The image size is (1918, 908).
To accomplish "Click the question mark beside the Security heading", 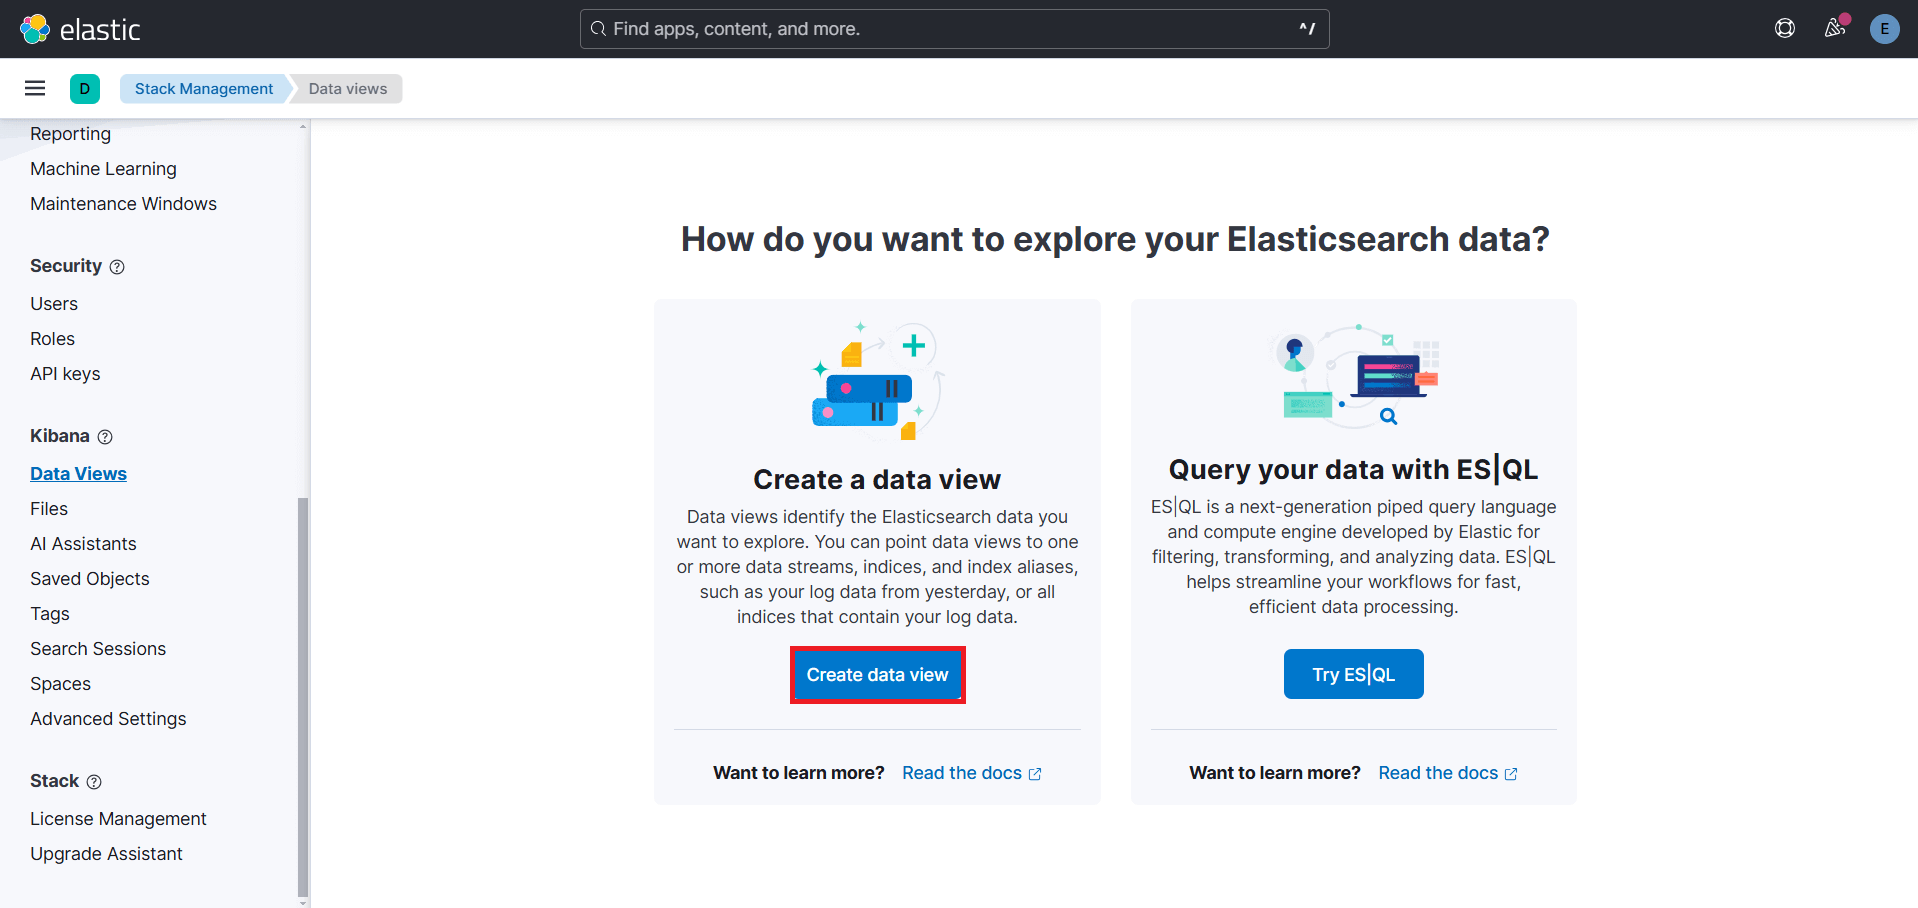I will pyautogui.click(x=117, y=266).
